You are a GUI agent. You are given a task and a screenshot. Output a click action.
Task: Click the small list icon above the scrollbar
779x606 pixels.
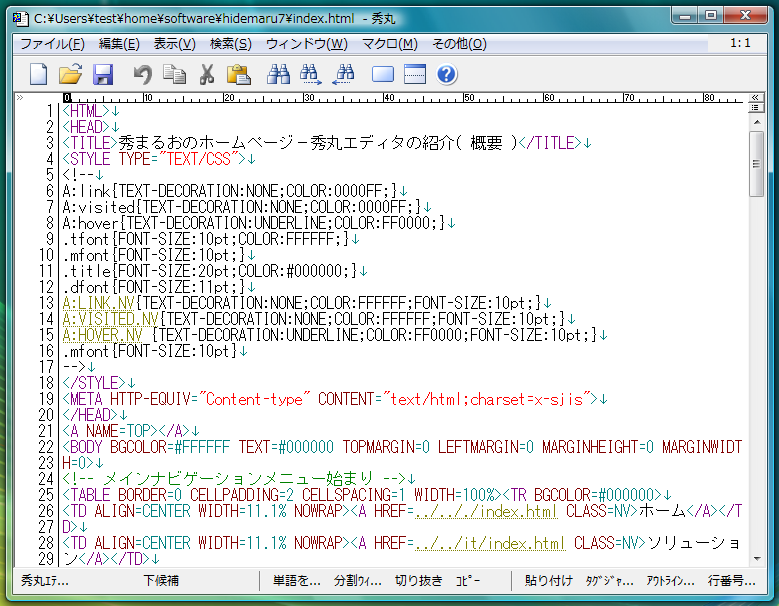pyautogui.click(x=755, y=107)
